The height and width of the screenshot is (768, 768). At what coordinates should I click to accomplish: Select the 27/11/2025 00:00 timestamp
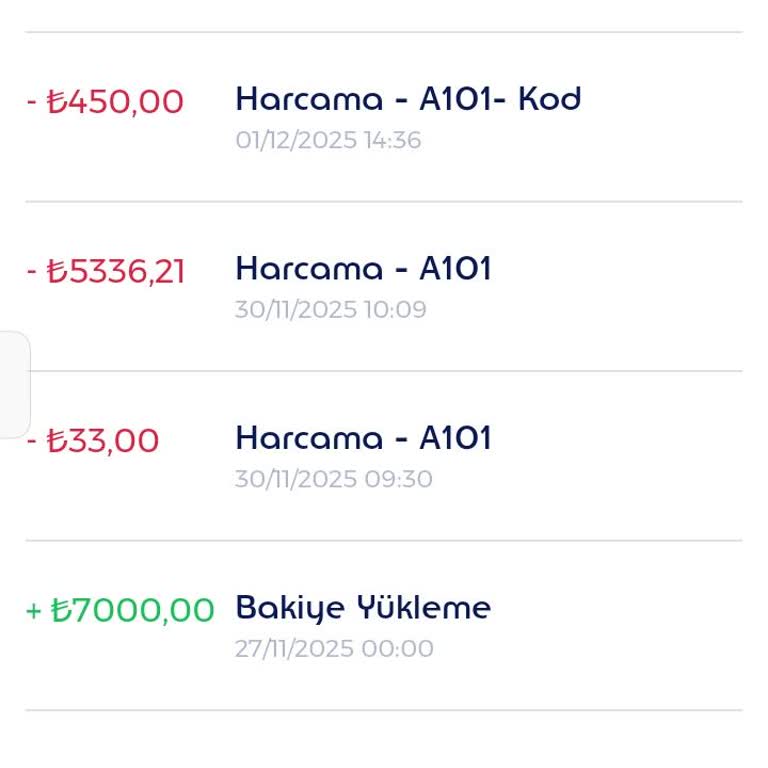pos(334,649)
